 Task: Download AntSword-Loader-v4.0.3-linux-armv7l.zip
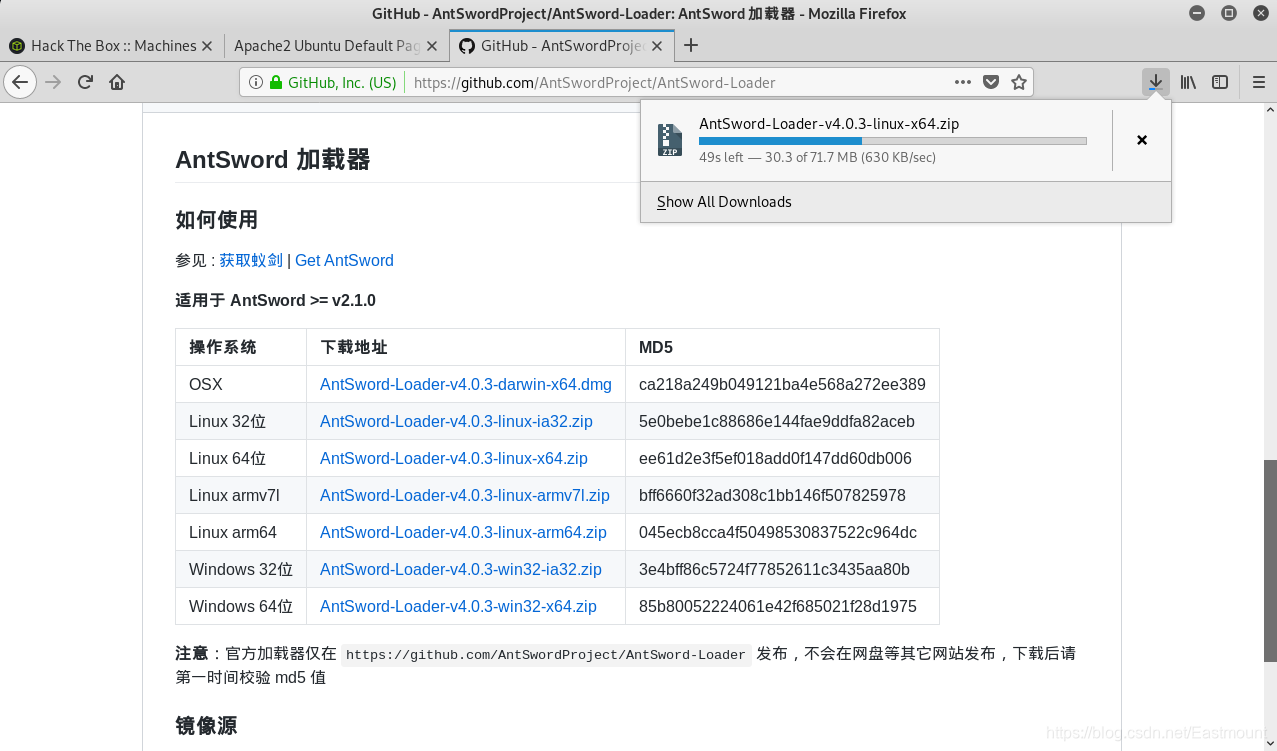click(x=465, y=495)
